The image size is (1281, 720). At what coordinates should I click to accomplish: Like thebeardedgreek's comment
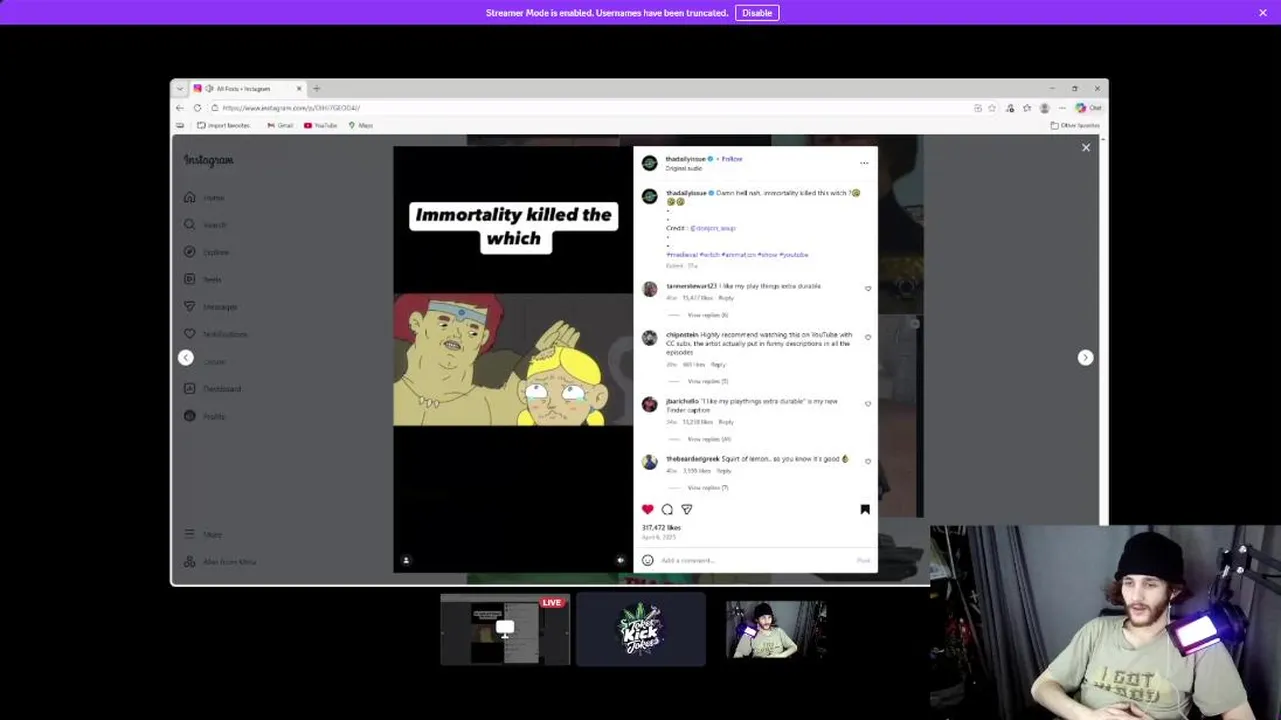(x=868, y=461)
